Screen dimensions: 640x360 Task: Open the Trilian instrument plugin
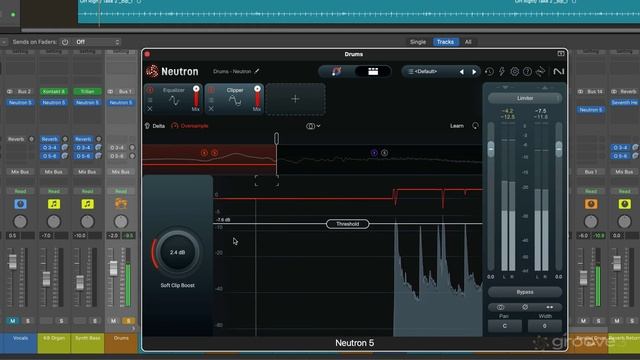coord(87,91)
